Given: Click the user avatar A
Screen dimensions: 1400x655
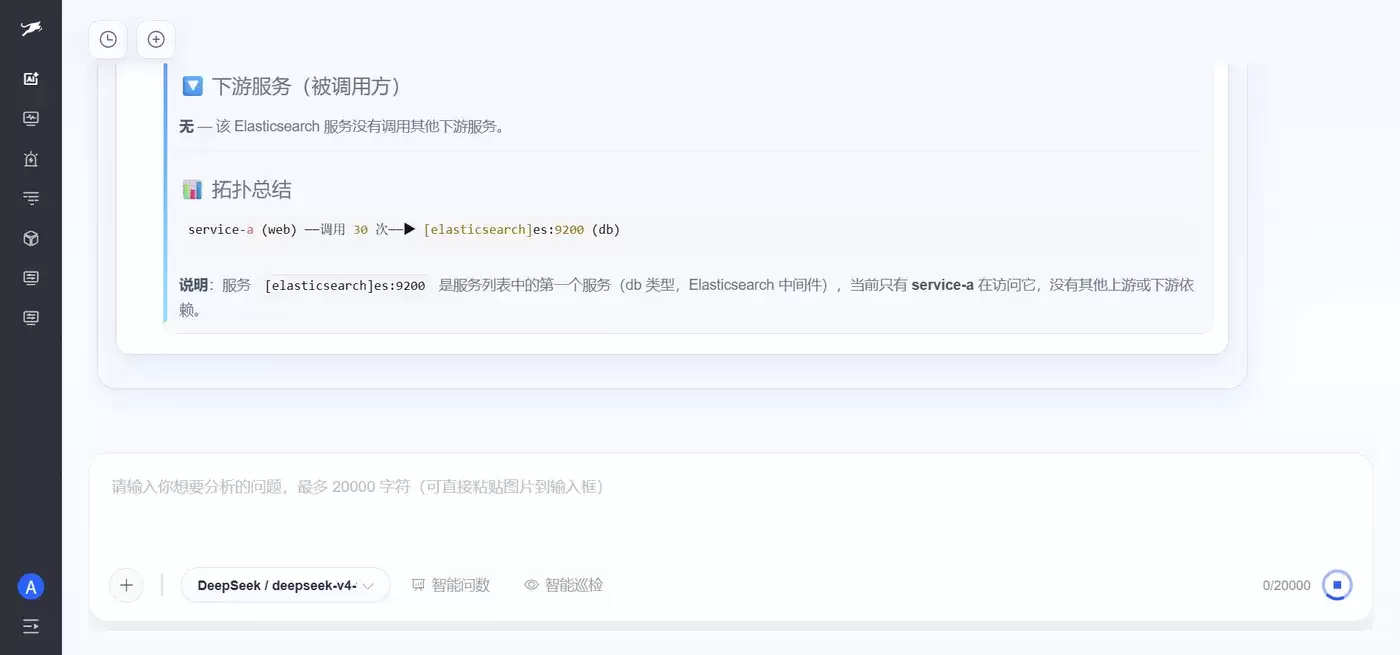Looking at the screenshot, I should (x=31, y=587).
